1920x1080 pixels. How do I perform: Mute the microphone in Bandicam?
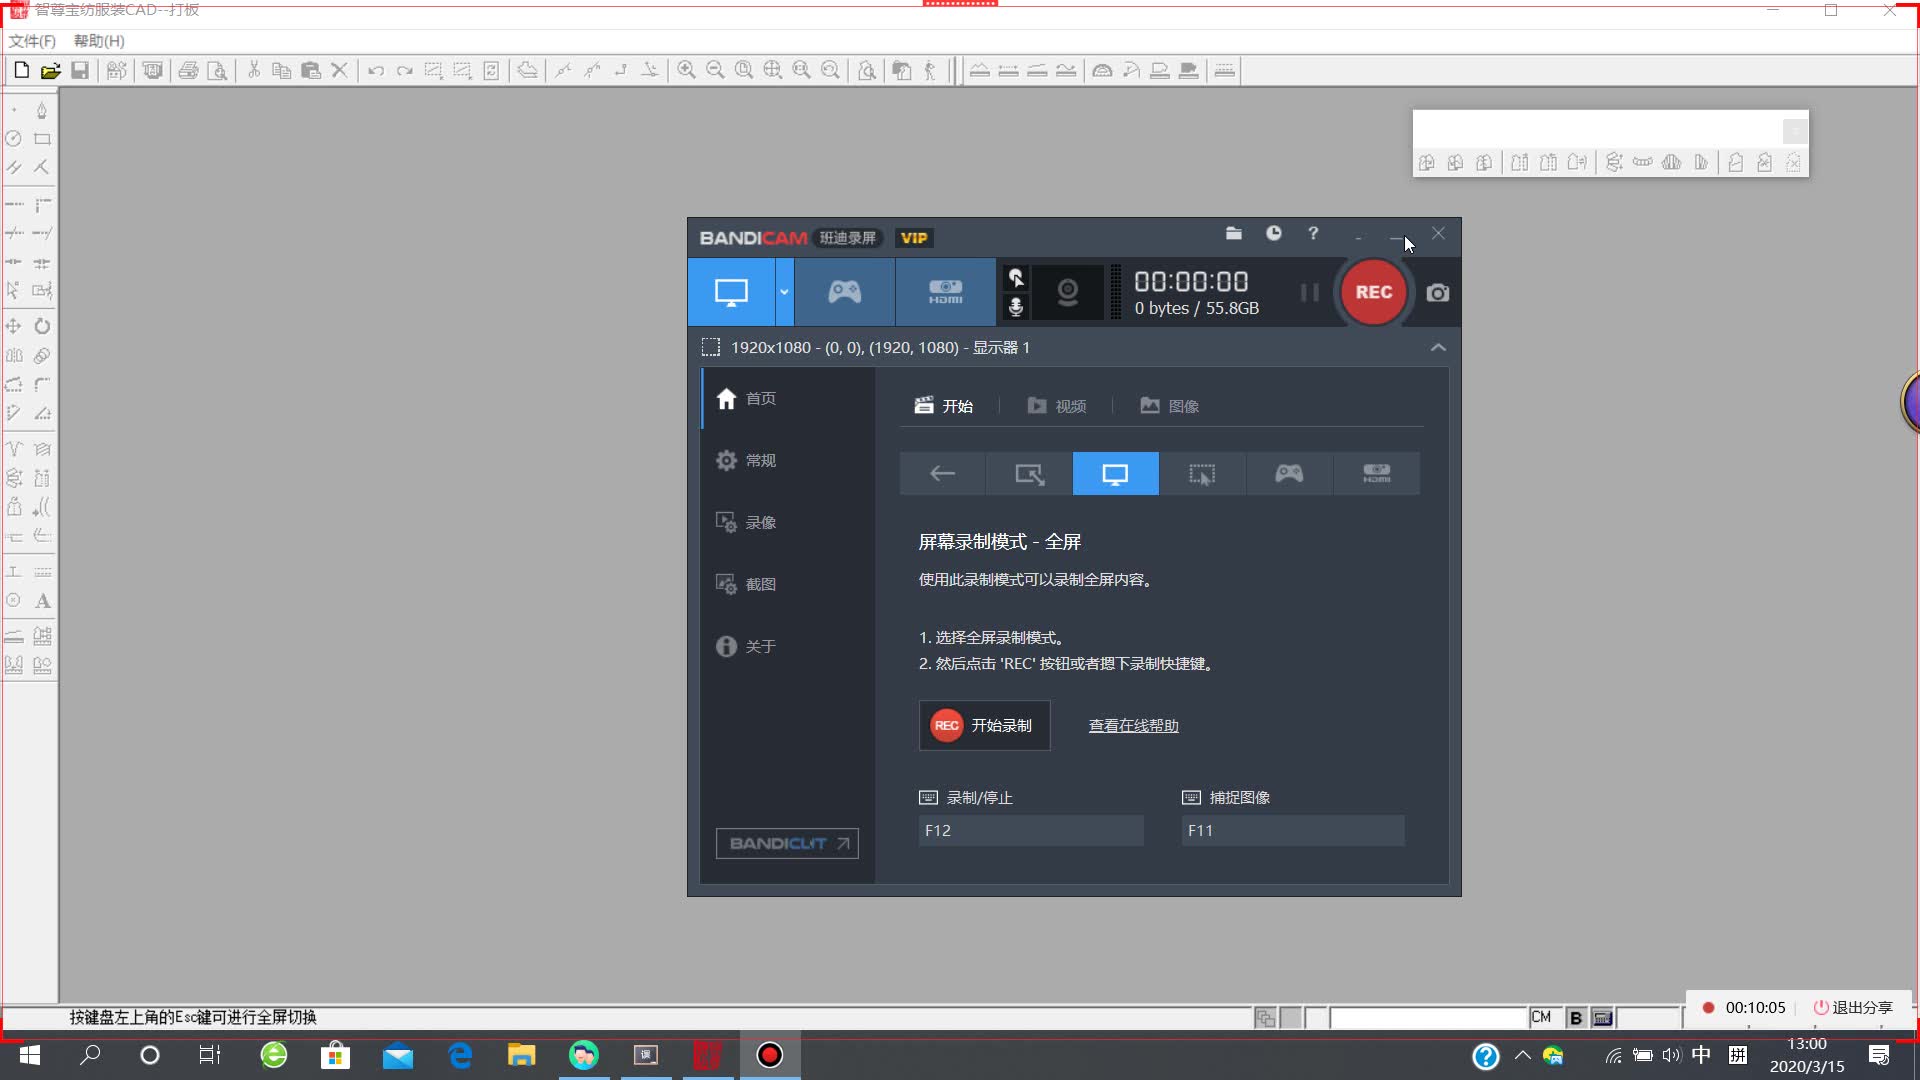1015,307
